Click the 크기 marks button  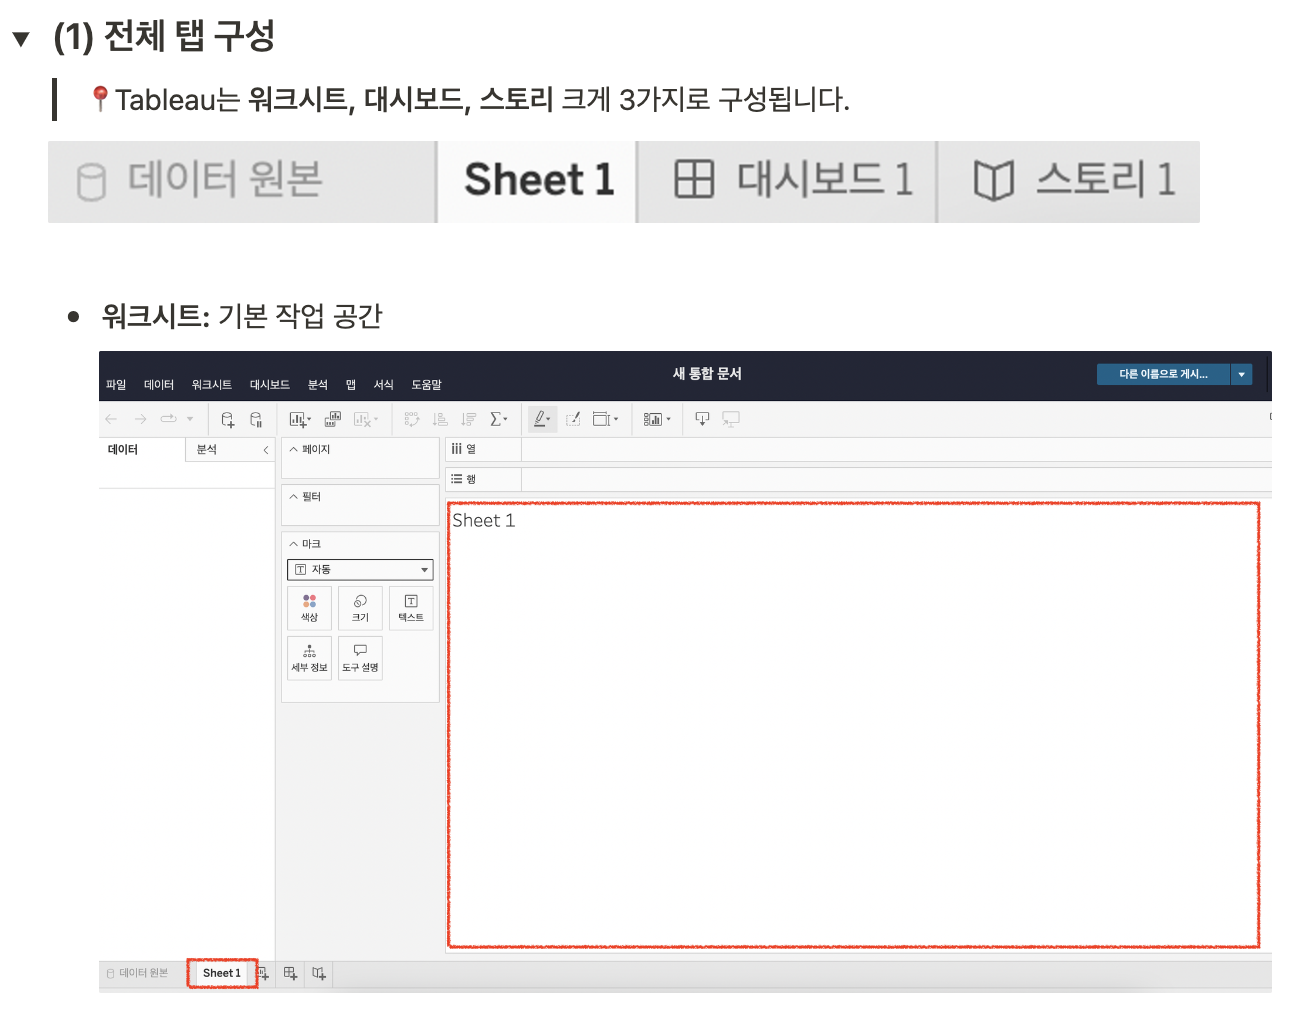[361, 608]
